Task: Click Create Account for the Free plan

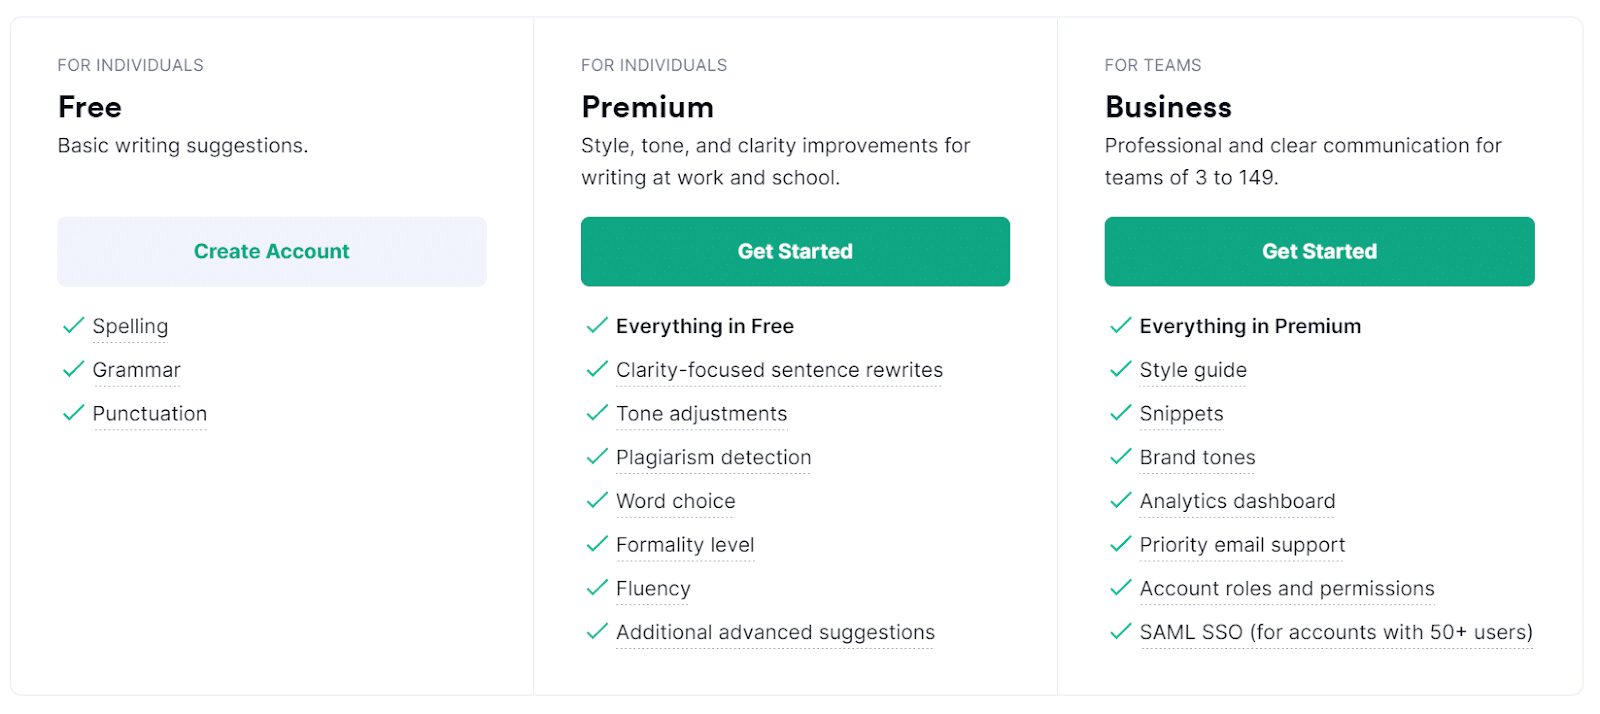Action: 271,251
